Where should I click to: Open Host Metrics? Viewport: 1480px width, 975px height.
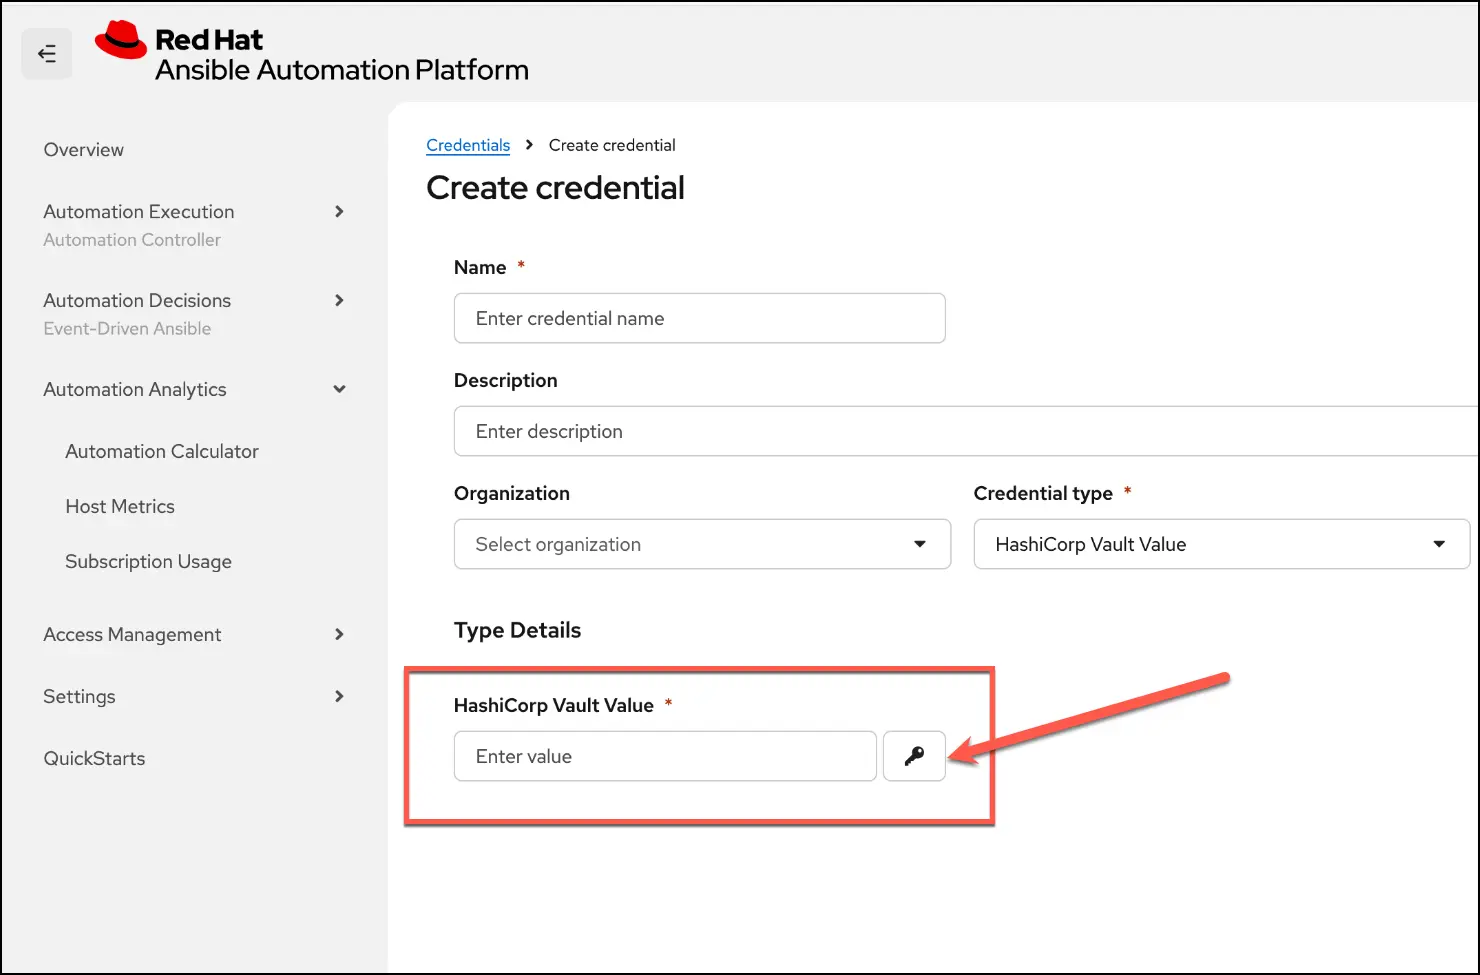click(120, 507)
